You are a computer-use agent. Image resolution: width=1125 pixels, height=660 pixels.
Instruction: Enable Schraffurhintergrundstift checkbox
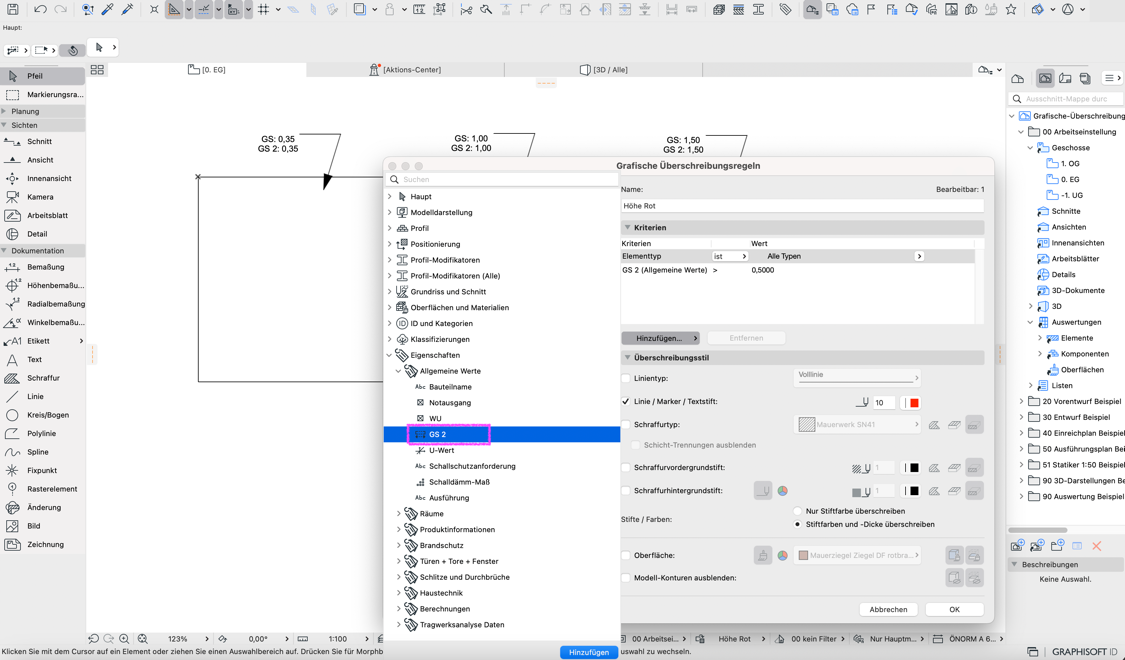pos(626,491)
